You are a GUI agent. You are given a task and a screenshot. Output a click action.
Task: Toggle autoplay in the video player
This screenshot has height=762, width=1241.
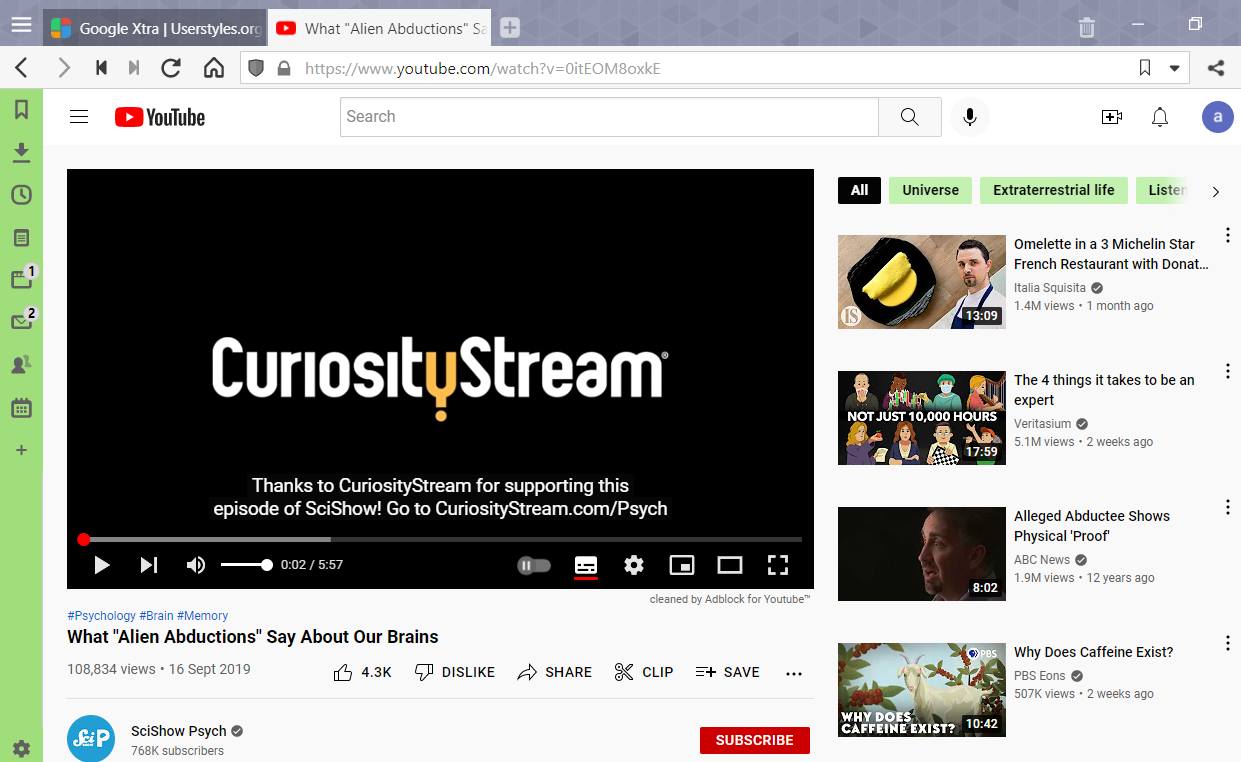pyautogui.click(x=534, y=565)
